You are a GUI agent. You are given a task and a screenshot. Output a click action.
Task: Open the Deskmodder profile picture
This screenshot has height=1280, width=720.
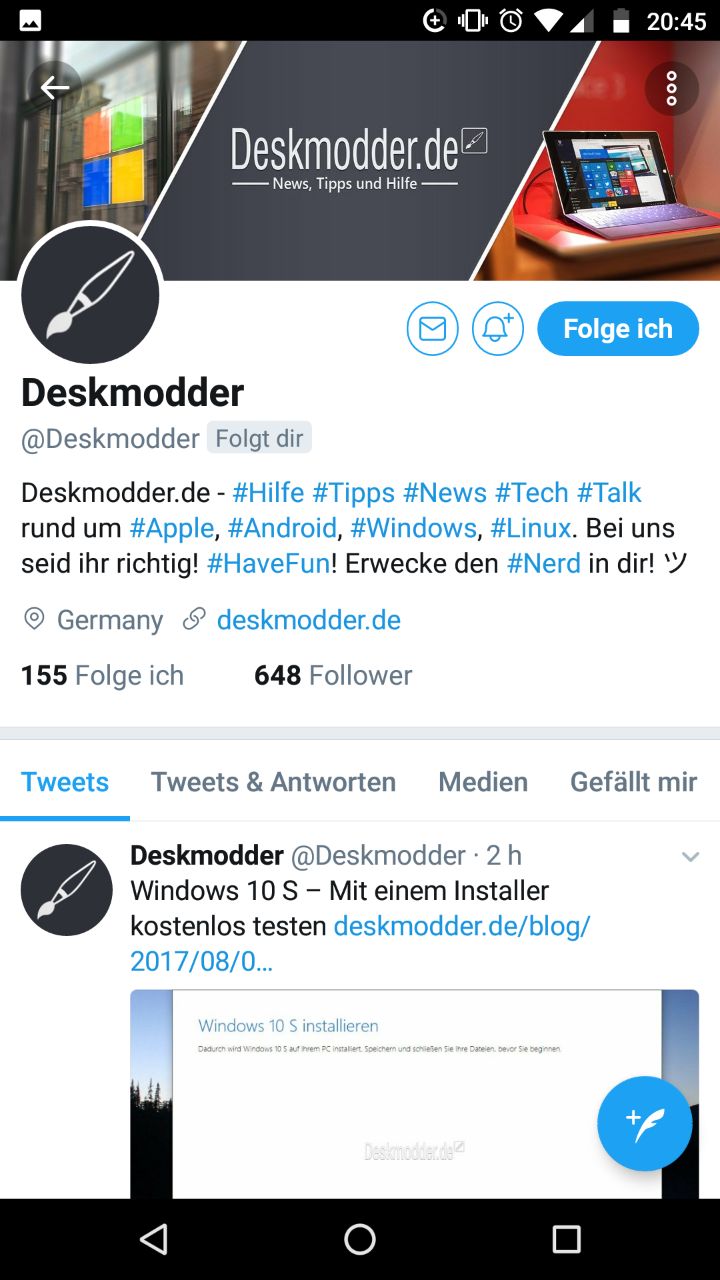[x=90, y=294]
